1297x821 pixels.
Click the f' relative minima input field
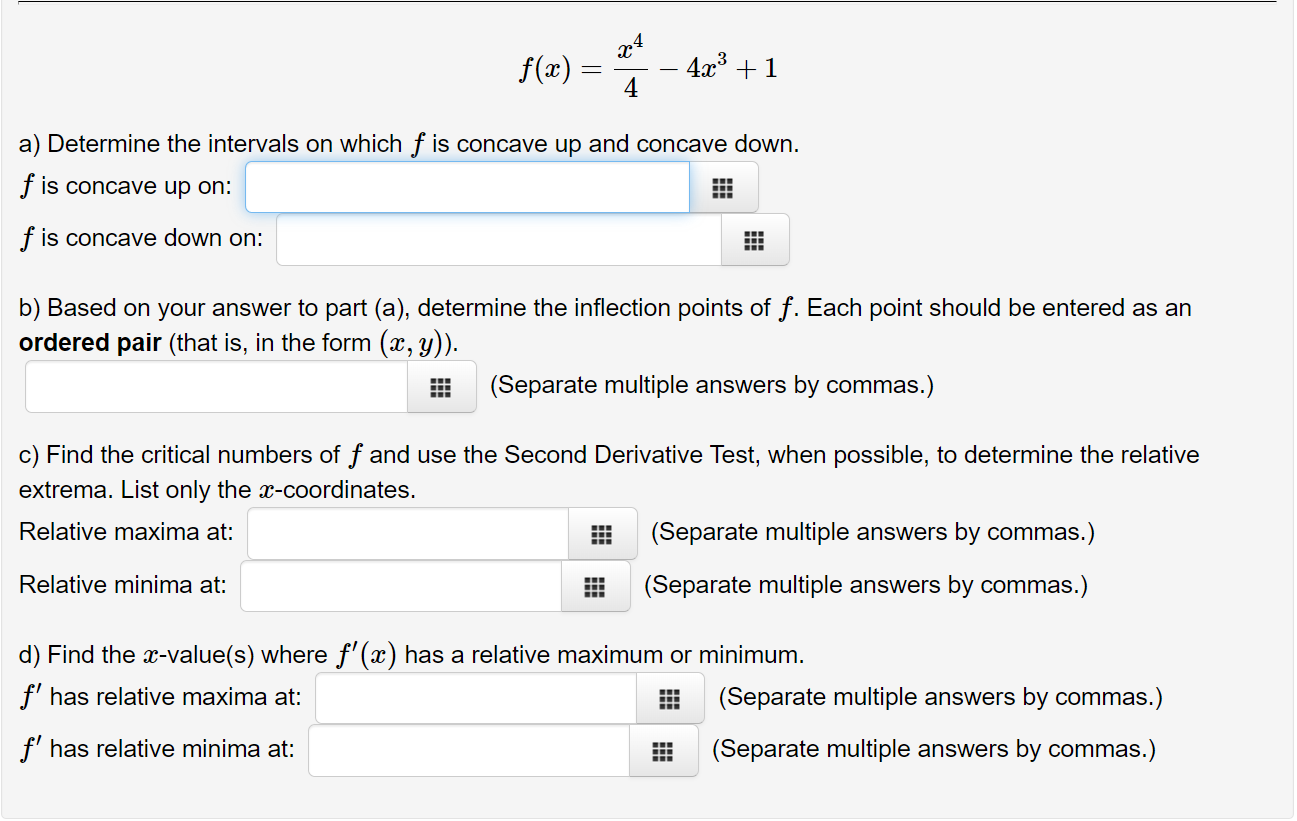pos(467,750)
